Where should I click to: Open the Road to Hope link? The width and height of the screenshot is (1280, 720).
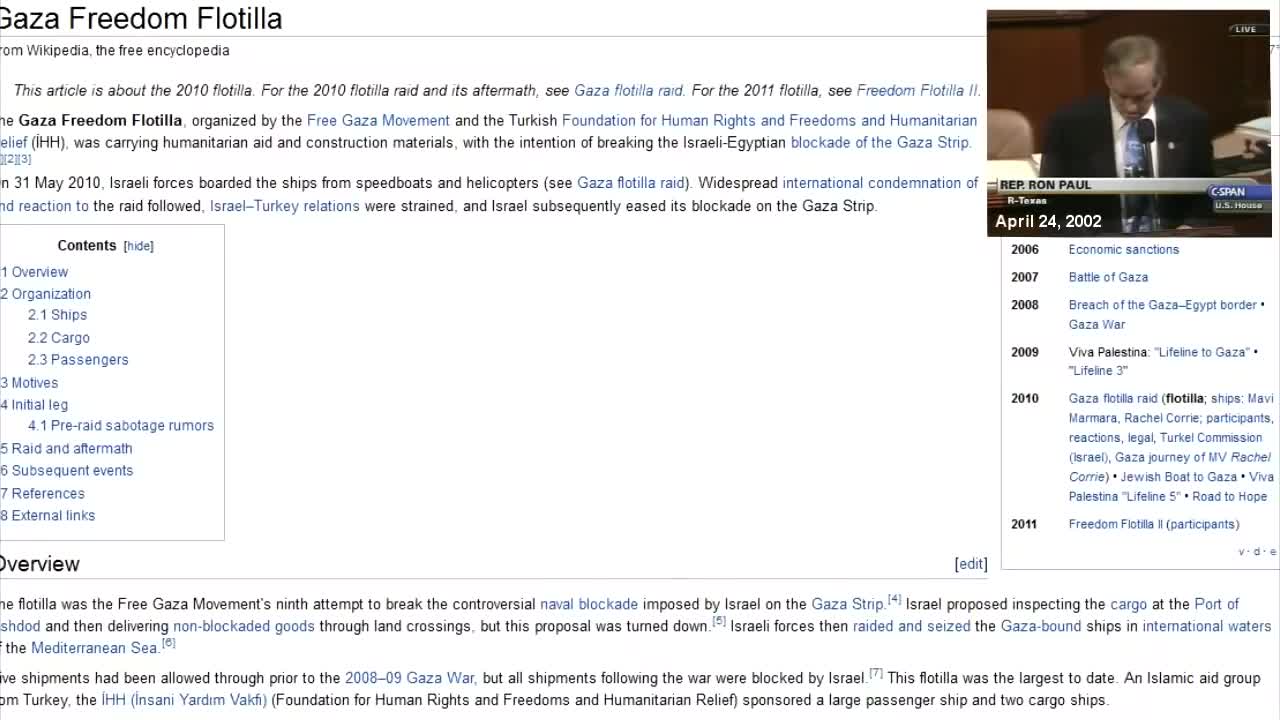(x=1229, y=496)
